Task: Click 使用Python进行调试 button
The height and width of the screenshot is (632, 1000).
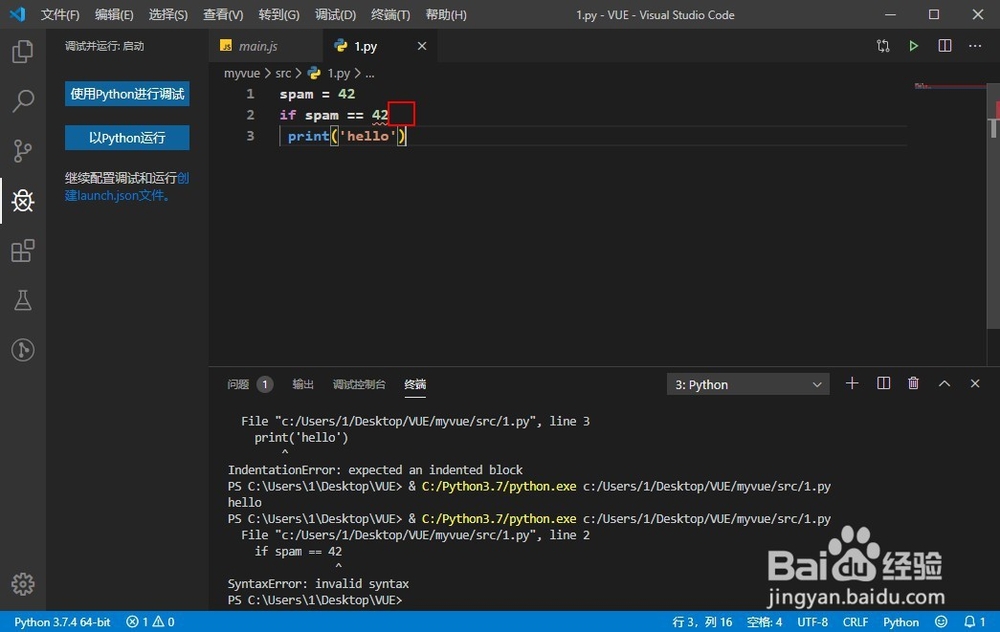Action: point(127,94)
